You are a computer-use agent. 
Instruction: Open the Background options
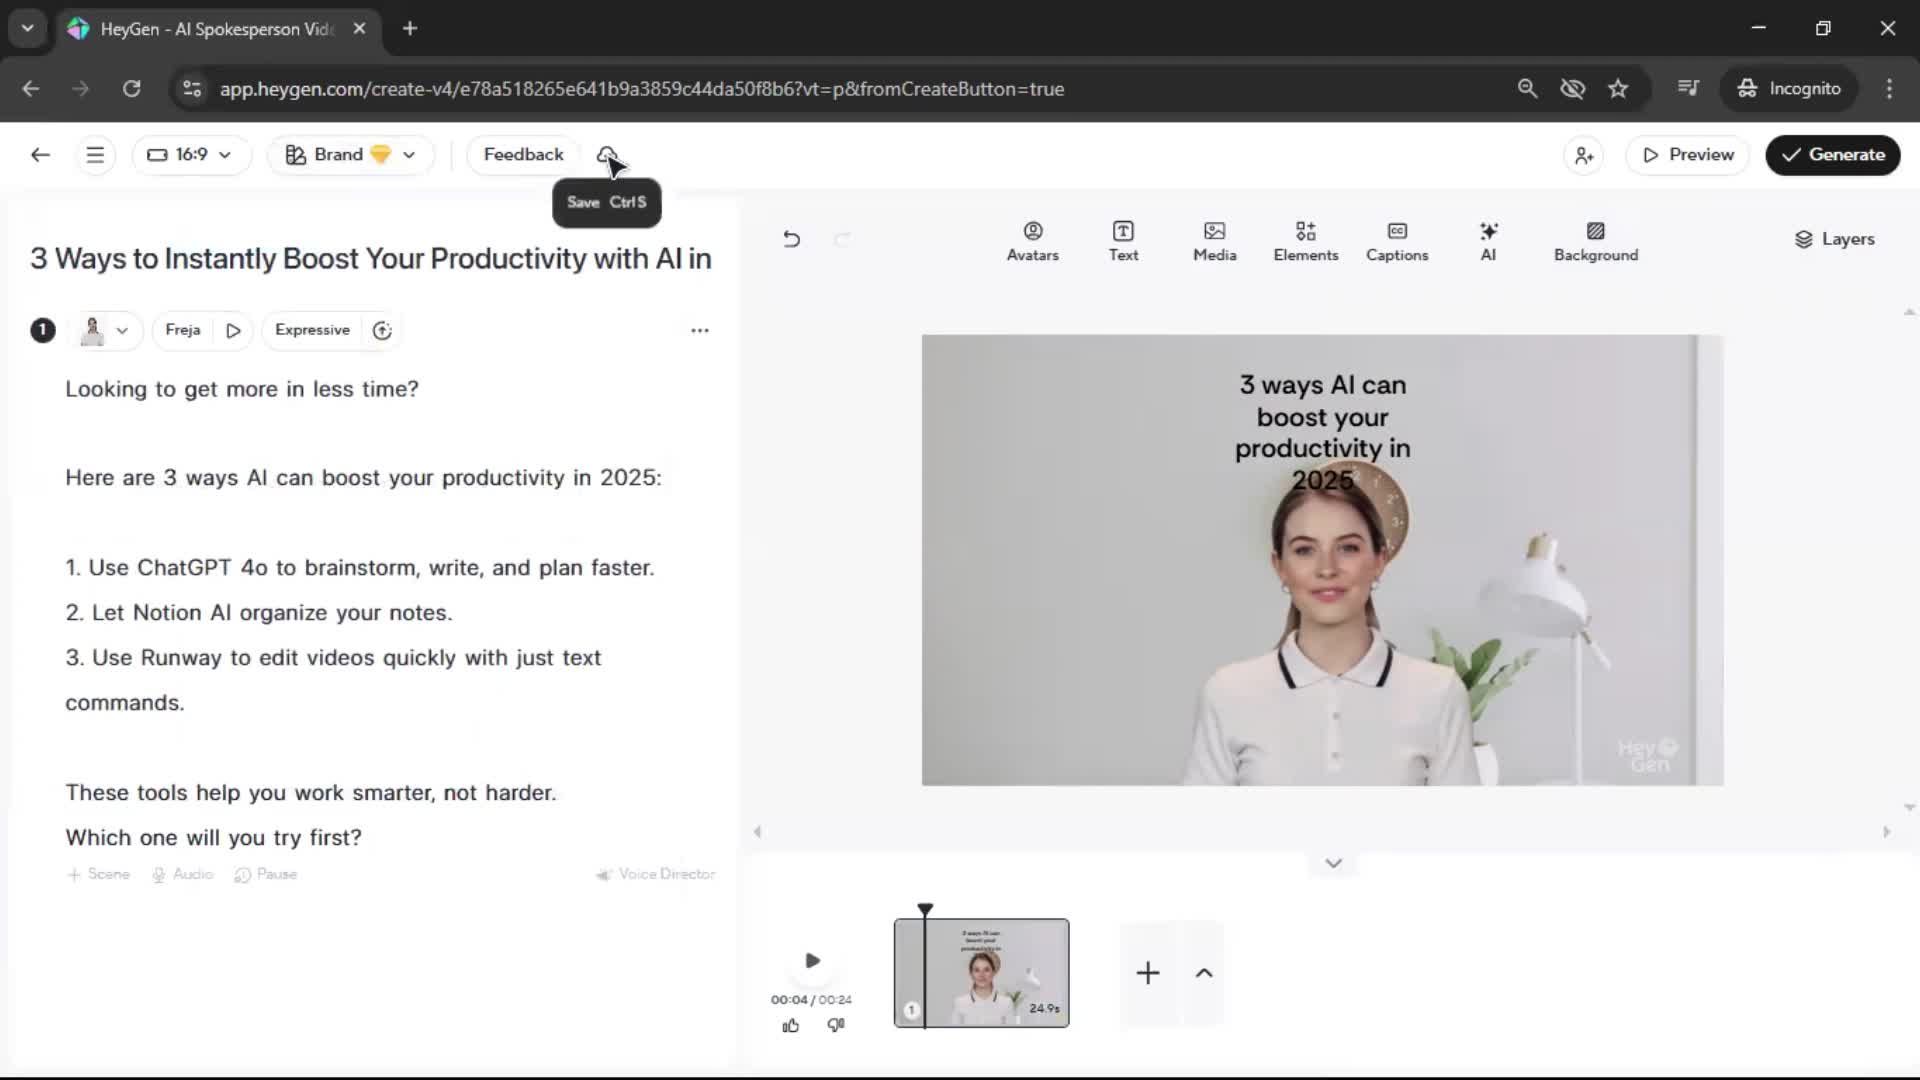click(x=1595, y=241)
